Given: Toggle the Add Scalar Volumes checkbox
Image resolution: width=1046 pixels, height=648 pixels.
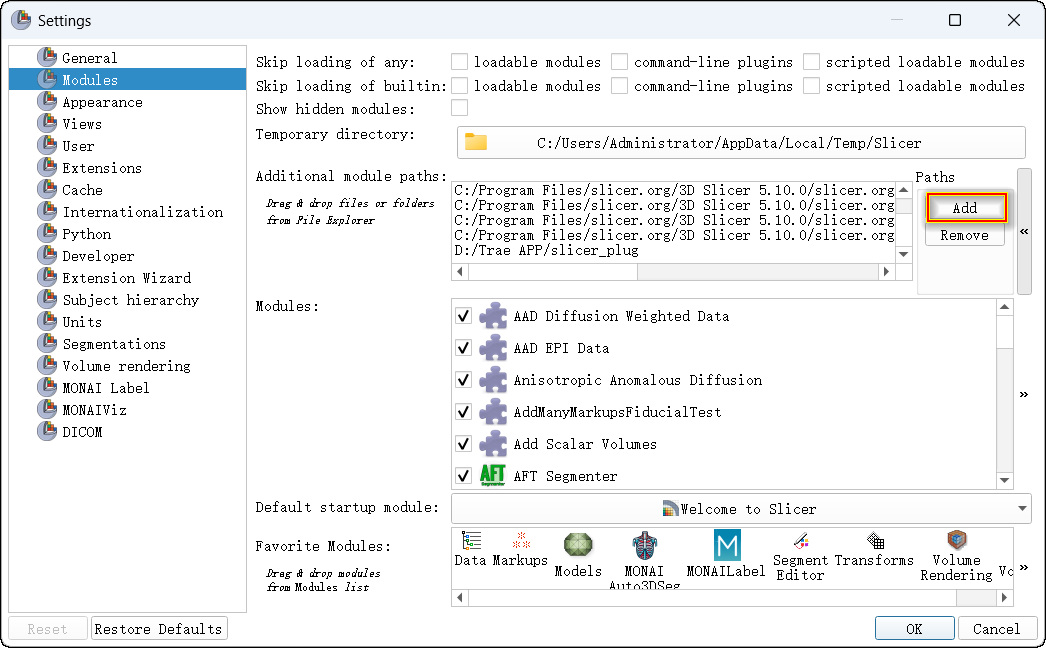Looking at the screenshot, I should click(463, 444).
